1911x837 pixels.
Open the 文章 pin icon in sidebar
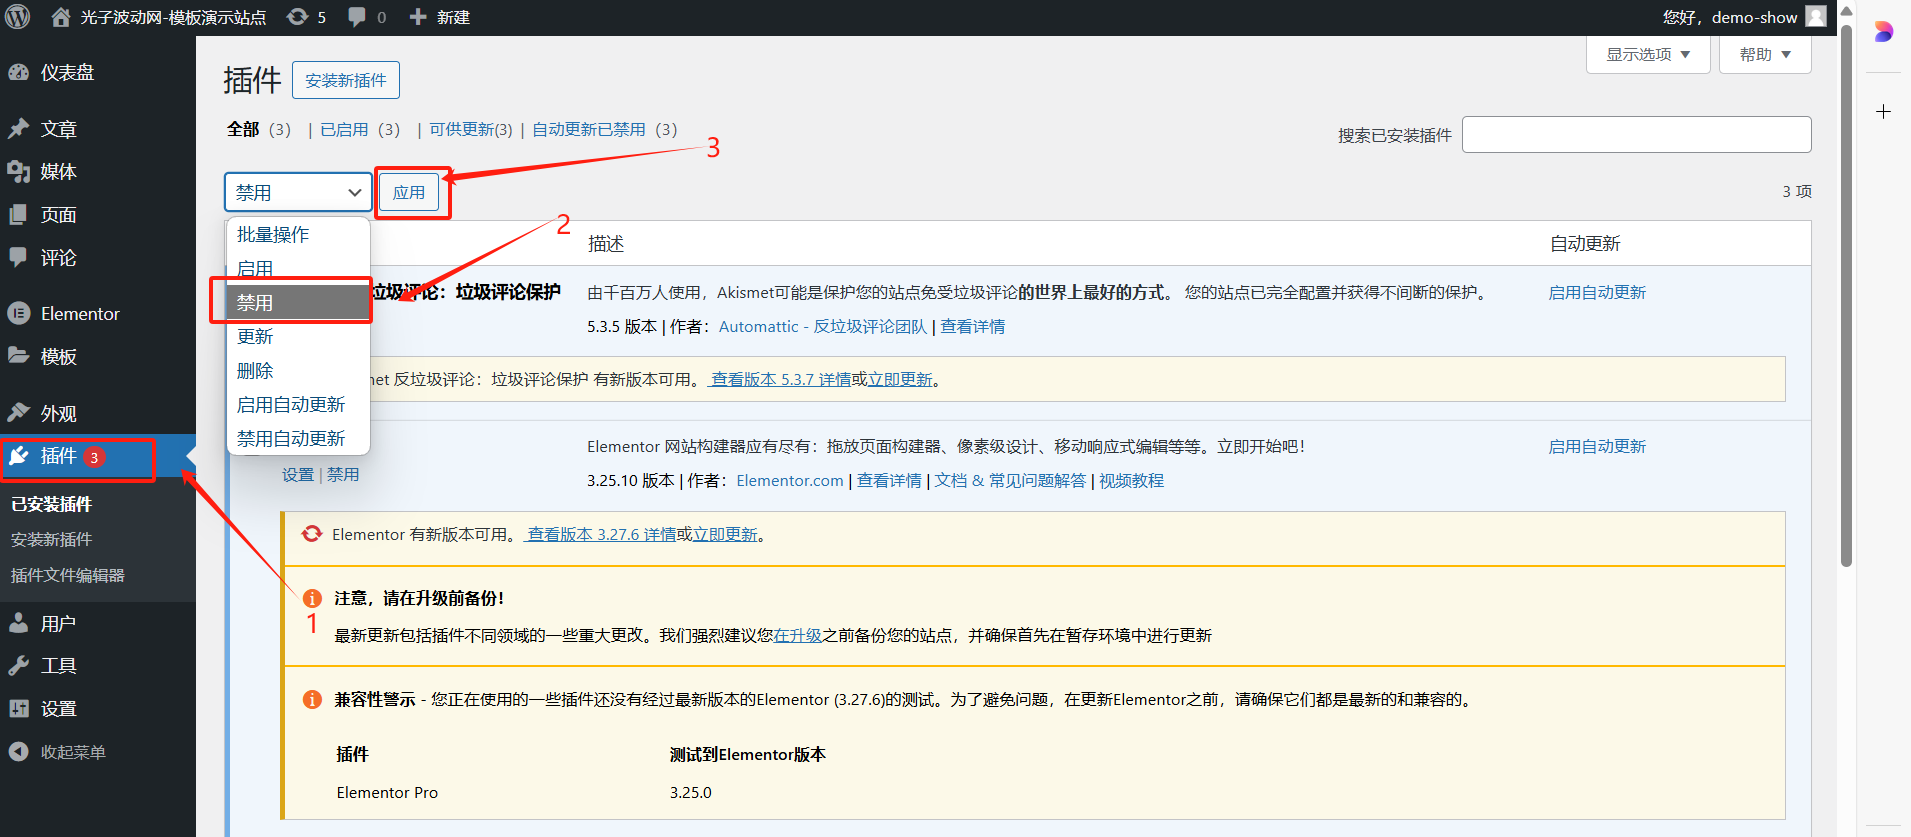tap(19, 129)
